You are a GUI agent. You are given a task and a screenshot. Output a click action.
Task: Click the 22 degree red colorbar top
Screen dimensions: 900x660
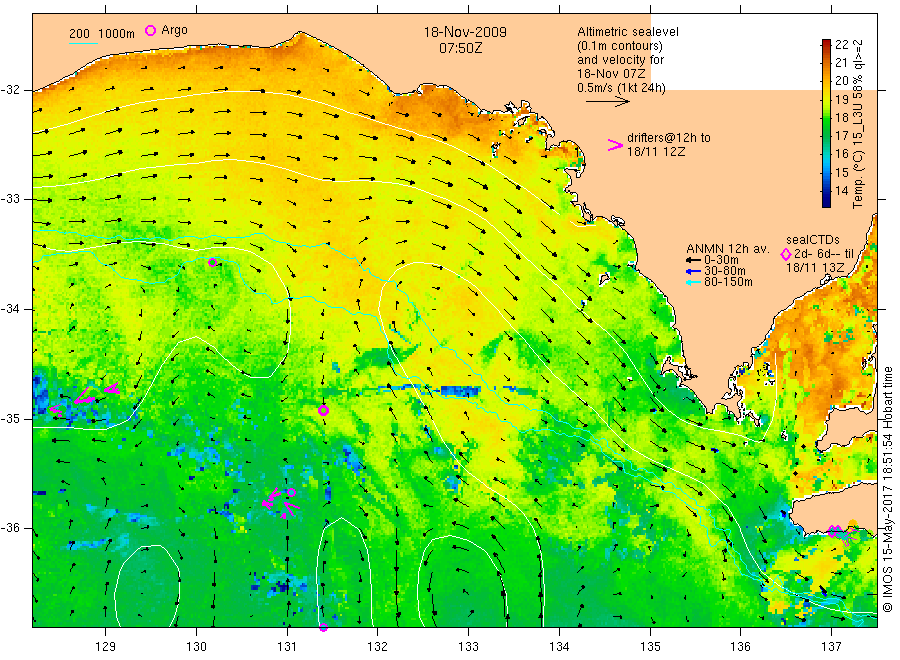click(826, 43)
